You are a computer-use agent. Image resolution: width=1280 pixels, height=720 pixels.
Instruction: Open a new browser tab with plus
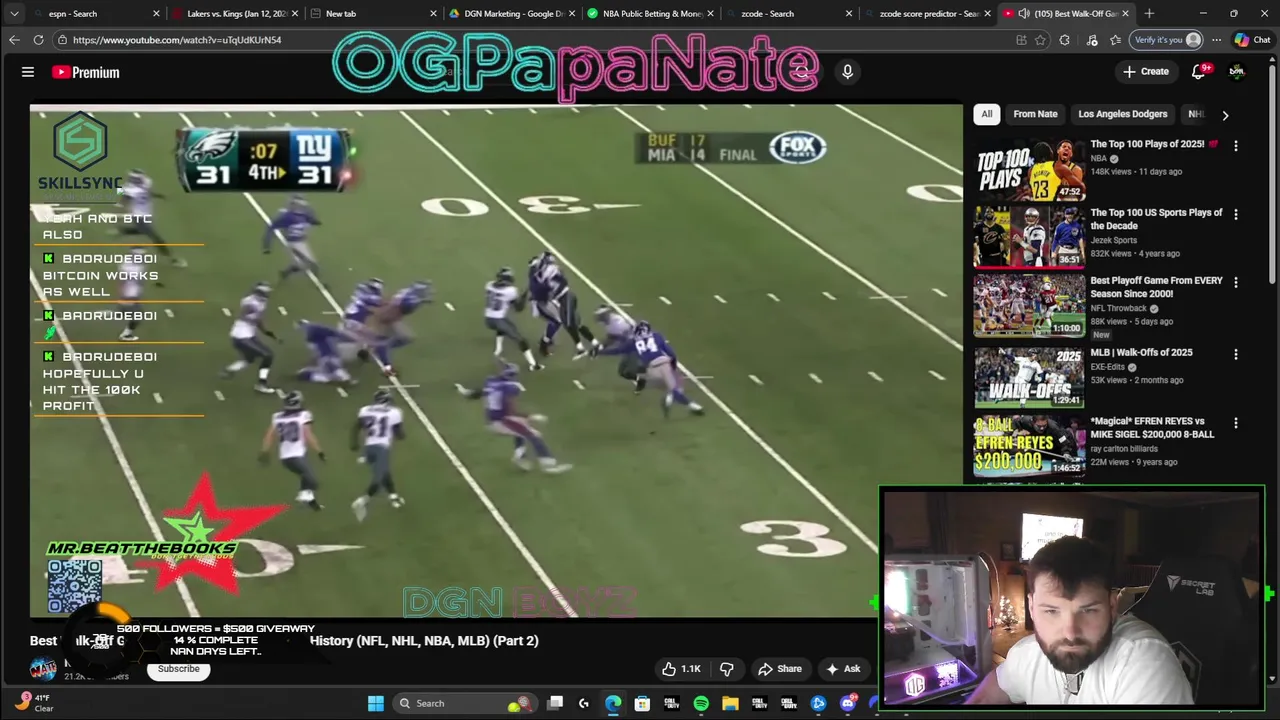pyautogui.click(x=1149, y=14)
